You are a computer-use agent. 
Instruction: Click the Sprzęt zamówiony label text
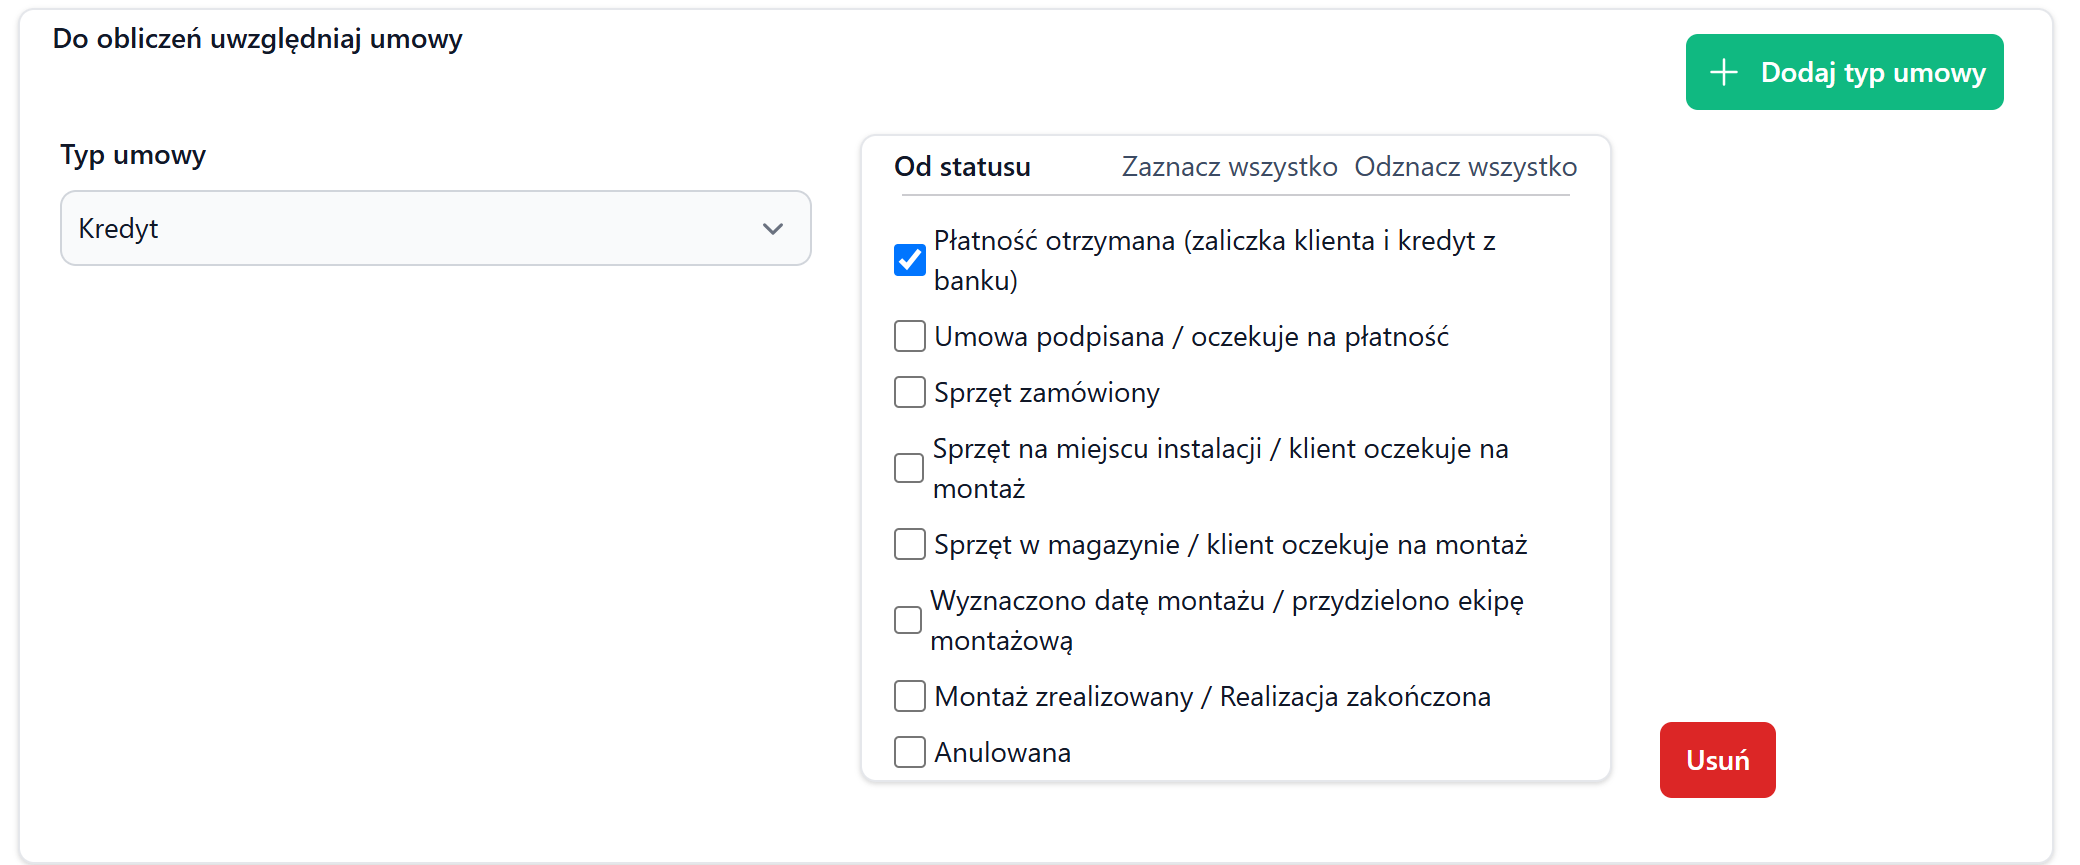(x=1046, y=392)
